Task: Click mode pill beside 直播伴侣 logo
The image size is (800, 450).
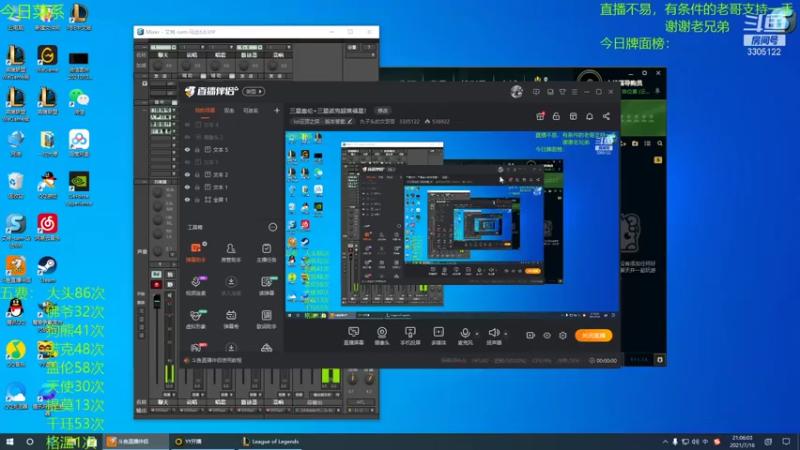Action: tap(254, 92)
